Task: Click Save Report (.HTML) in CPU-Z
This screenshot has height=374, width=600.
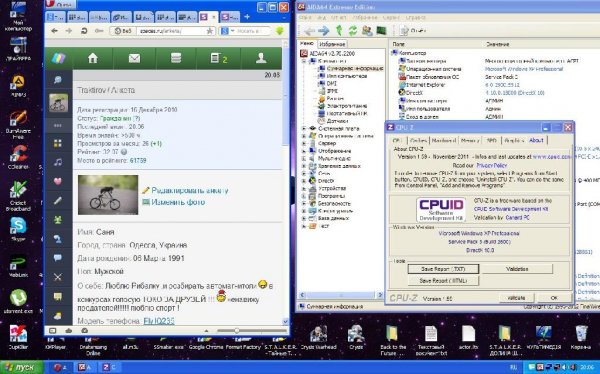Action: pyautogui.click(x=443, y=281)
